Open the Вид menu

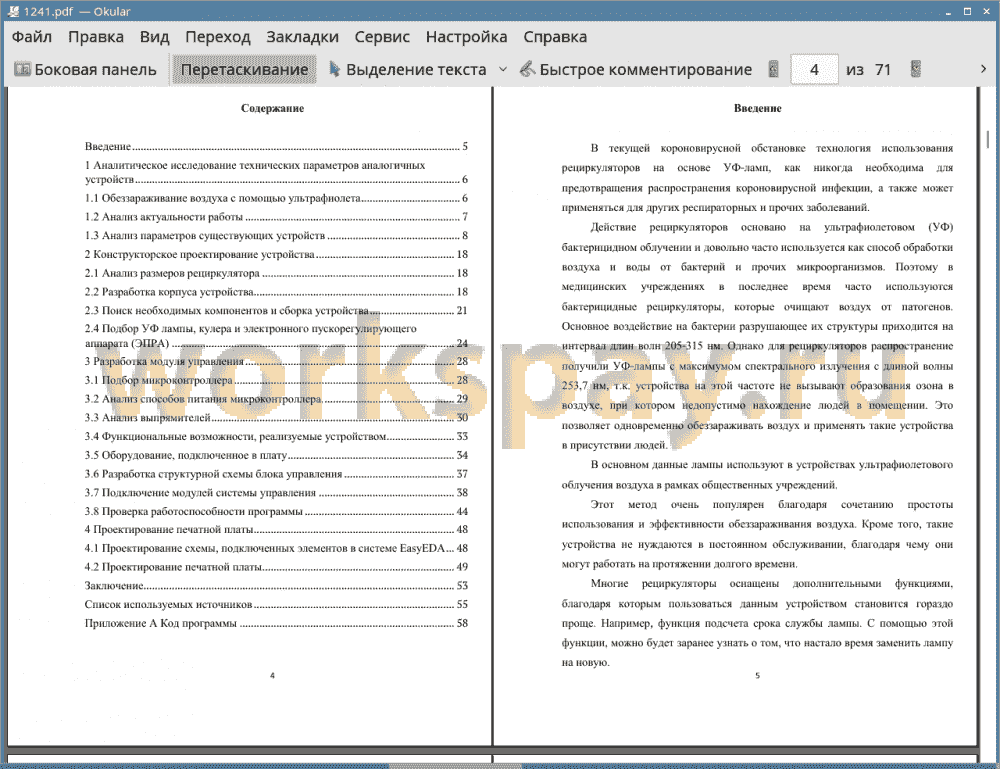154,37
